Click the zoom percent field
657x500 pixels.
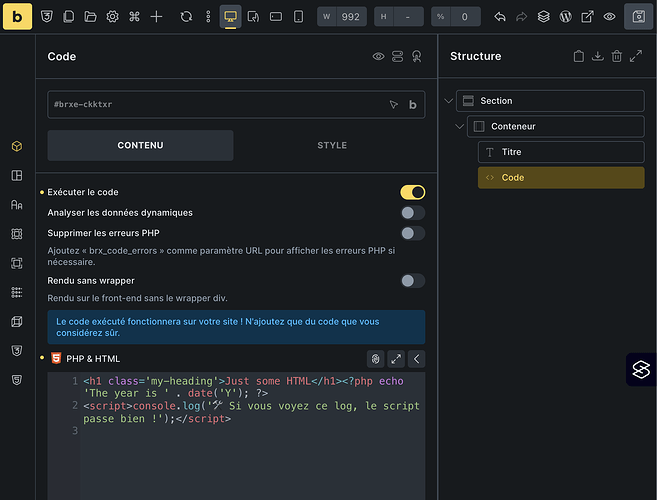(x=456, y=17)
